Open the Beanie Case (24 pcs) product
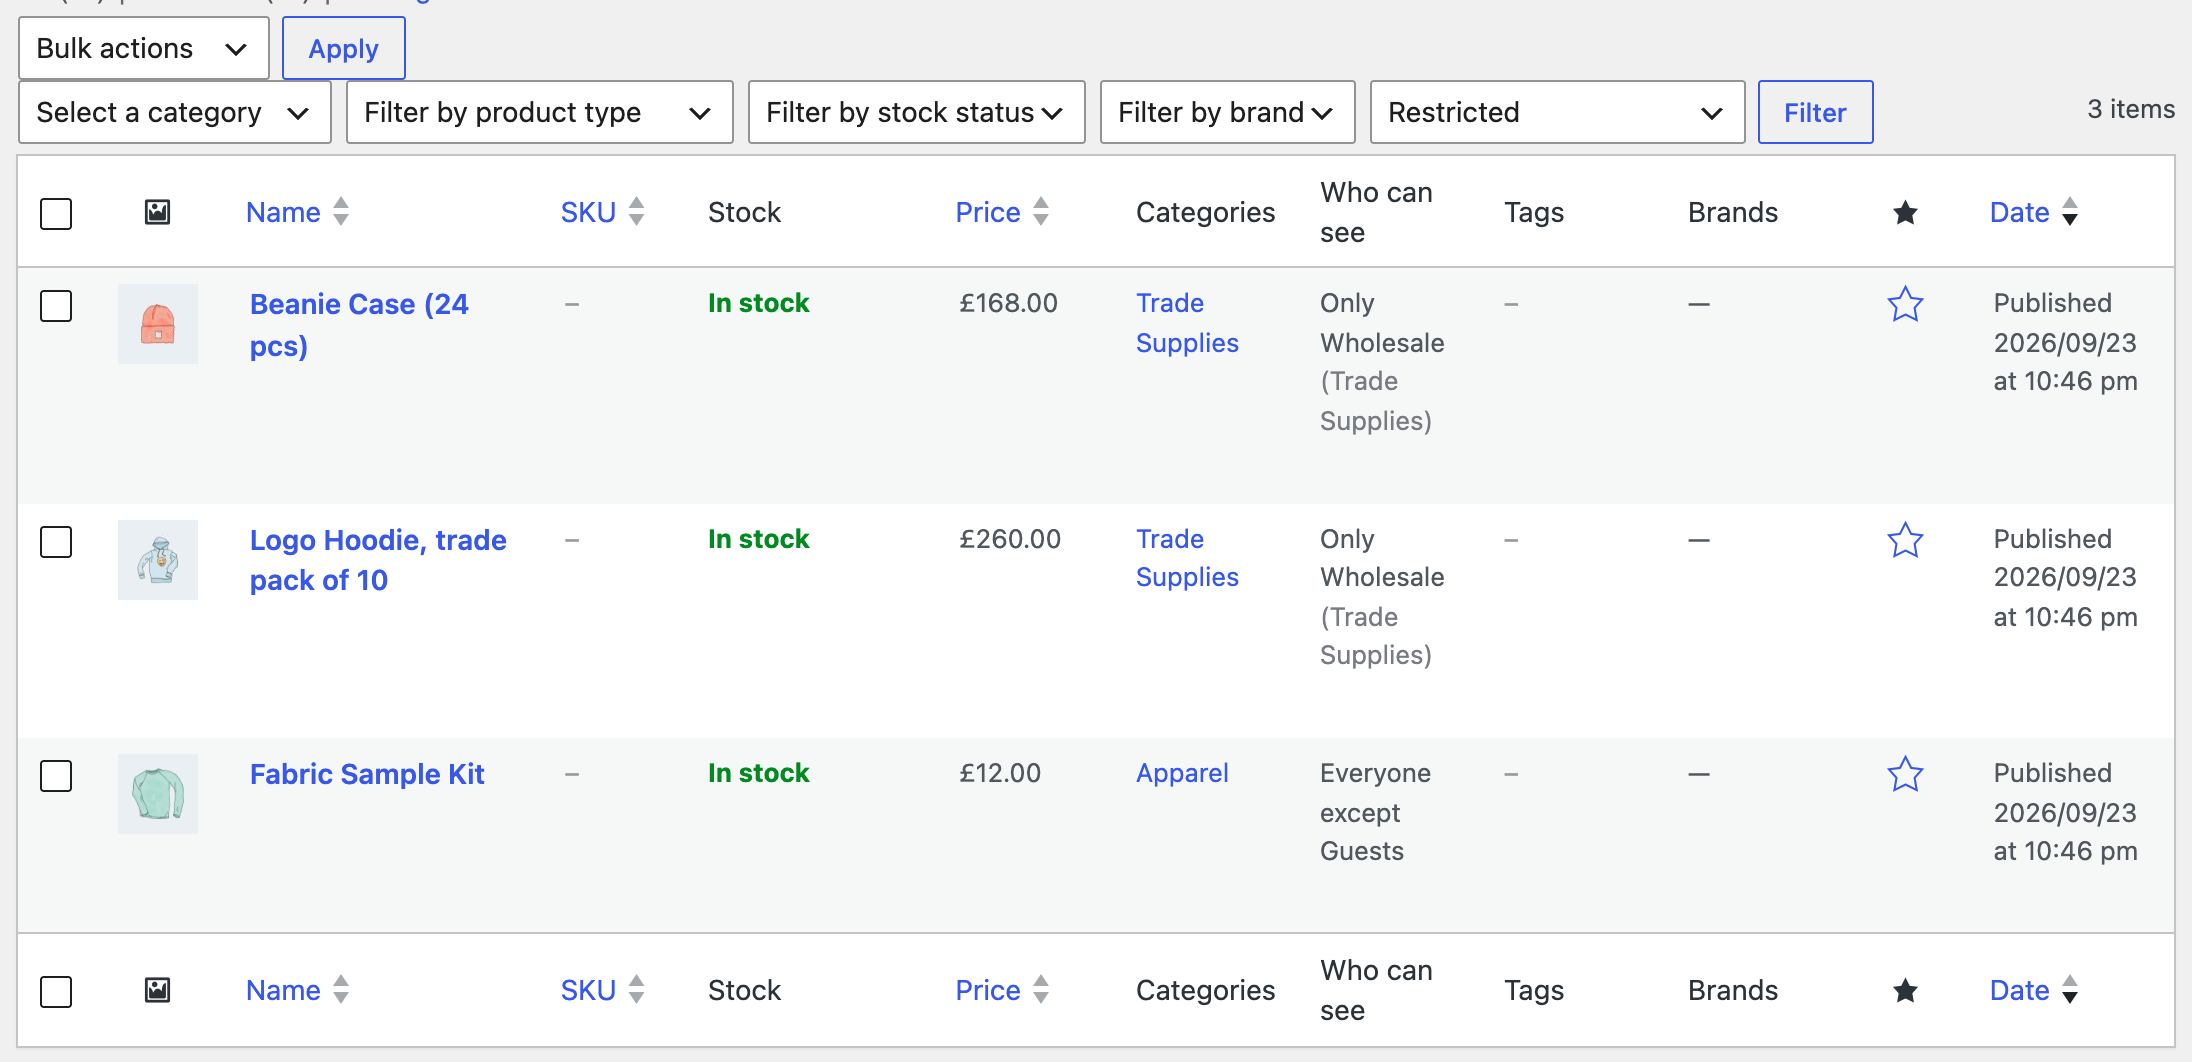 pos(359,325)
